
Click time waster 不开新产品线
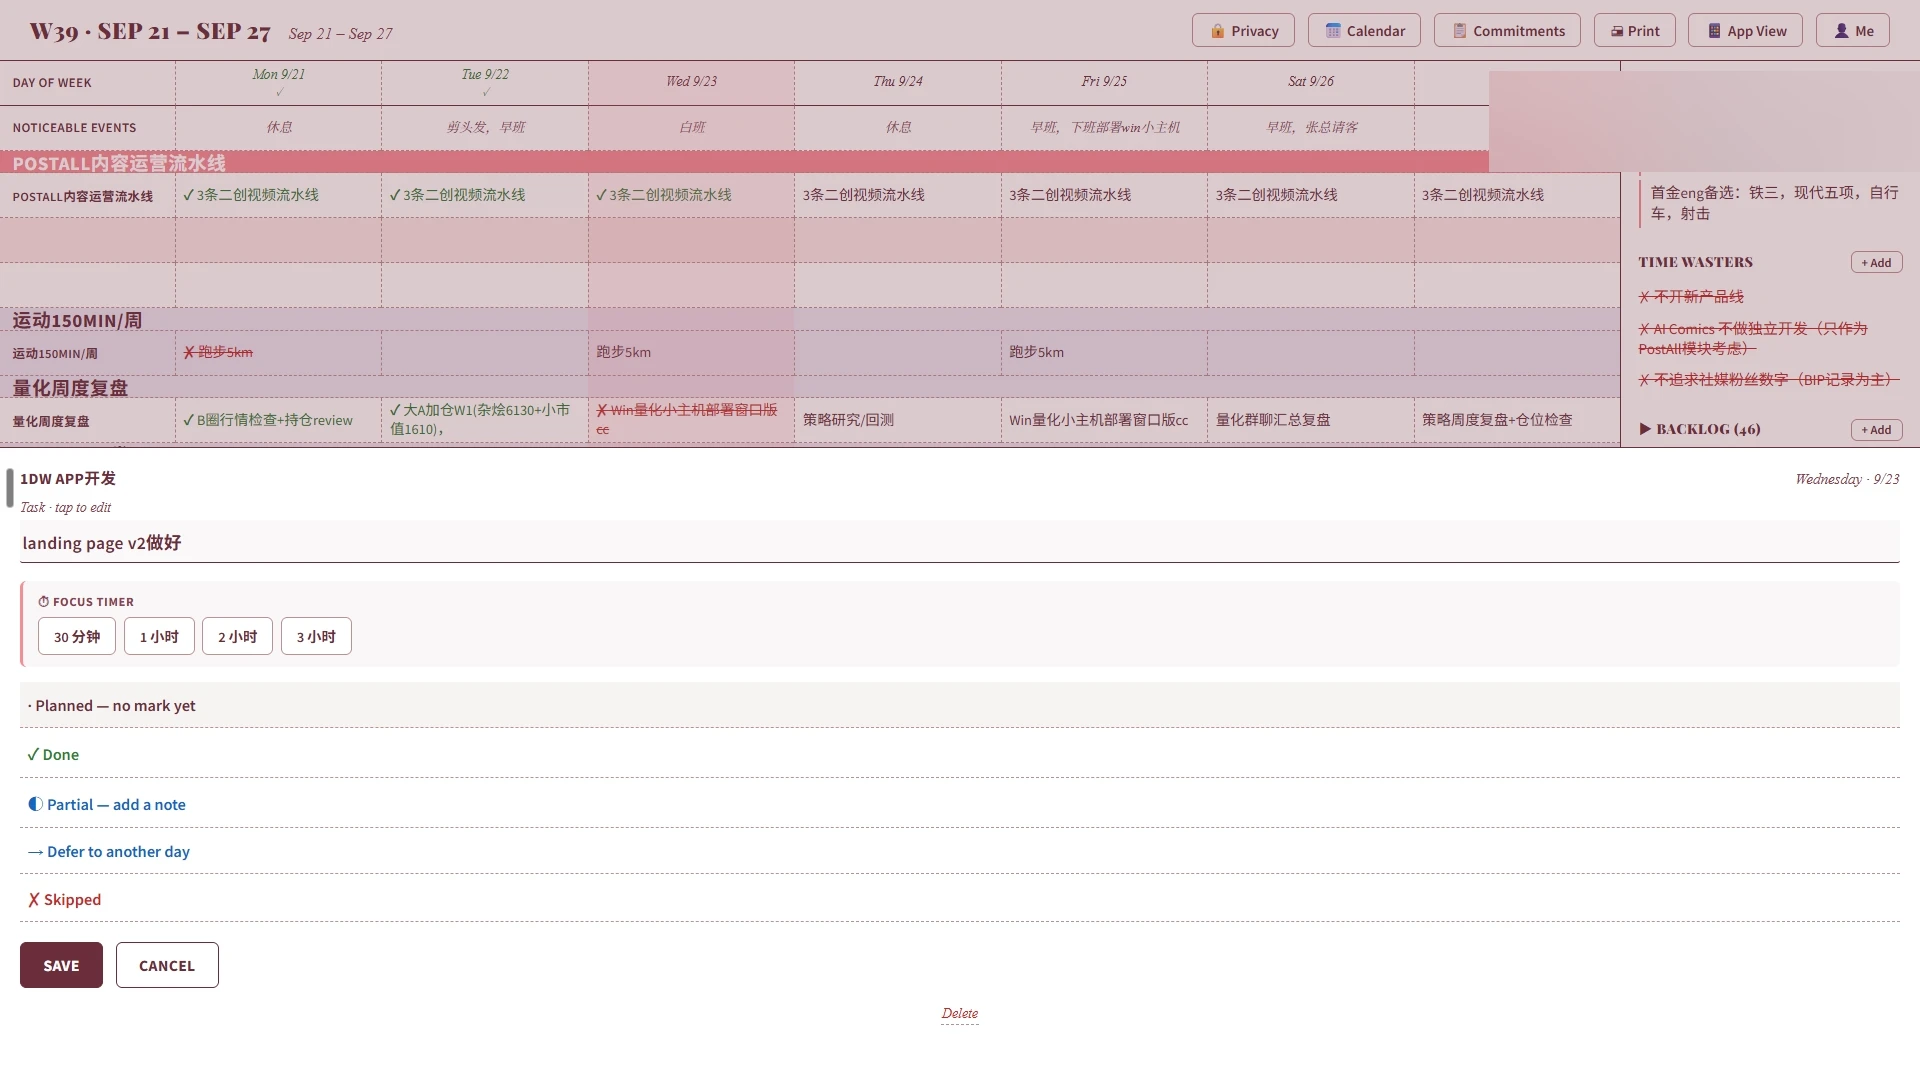(1691, 296)
